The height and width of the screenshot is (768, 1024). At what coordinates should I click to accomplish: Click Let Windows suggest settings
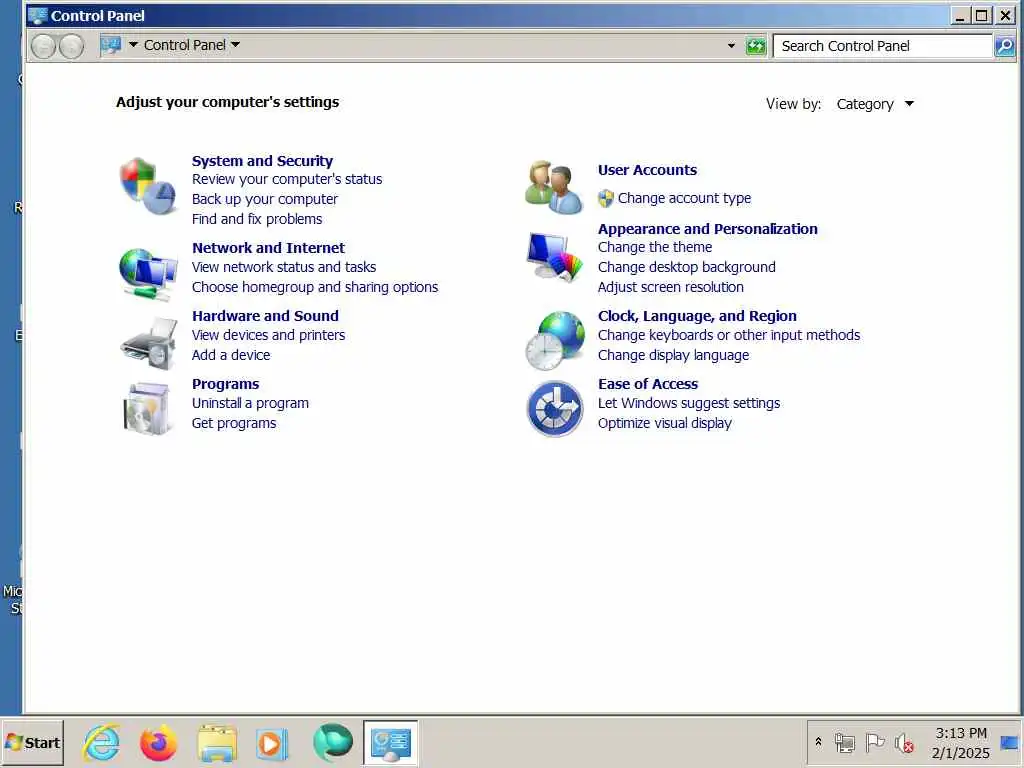[x=689, y=404]
